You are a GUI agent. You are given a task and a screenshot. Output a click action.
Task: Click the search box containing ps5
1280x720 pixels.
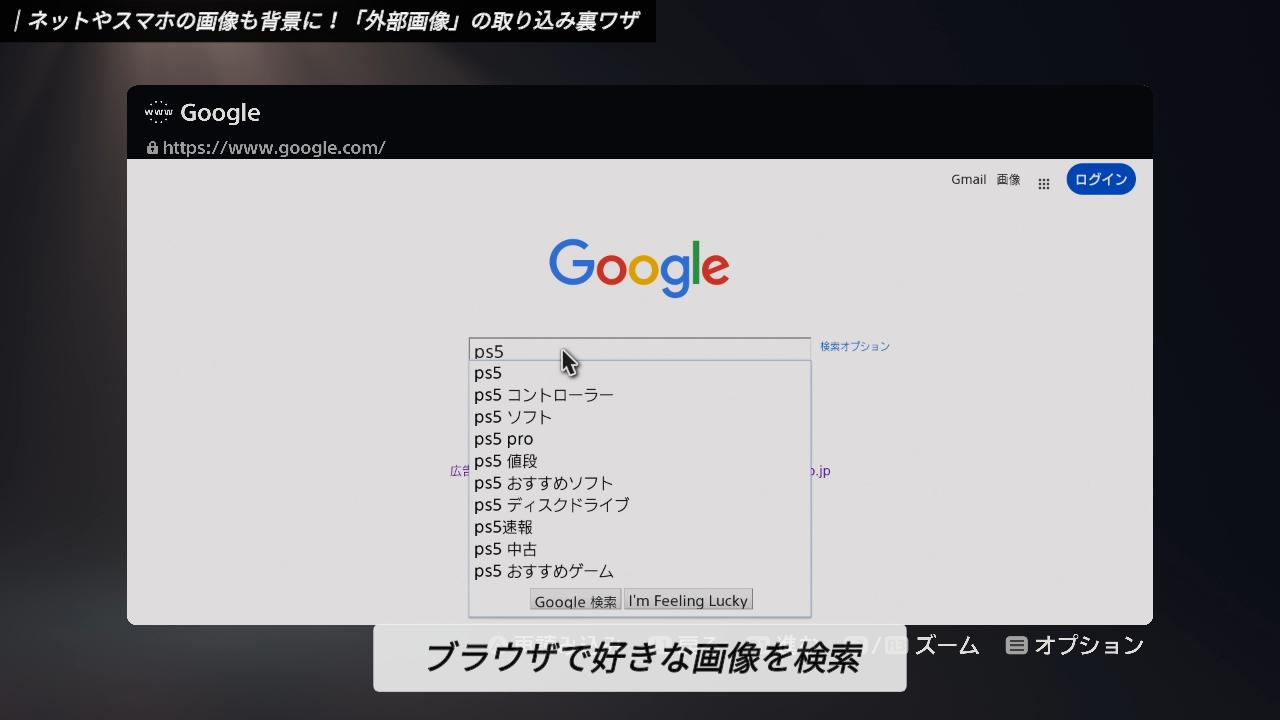click(x=639, y=350)
